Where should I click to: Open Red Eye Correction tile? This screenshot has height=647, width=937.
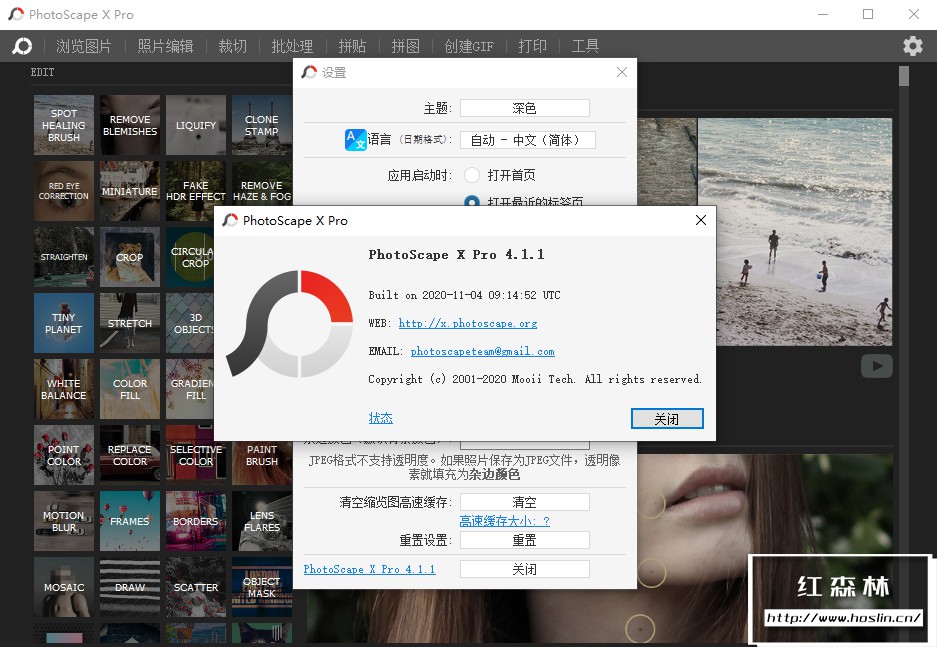click(x=64, y=191)
